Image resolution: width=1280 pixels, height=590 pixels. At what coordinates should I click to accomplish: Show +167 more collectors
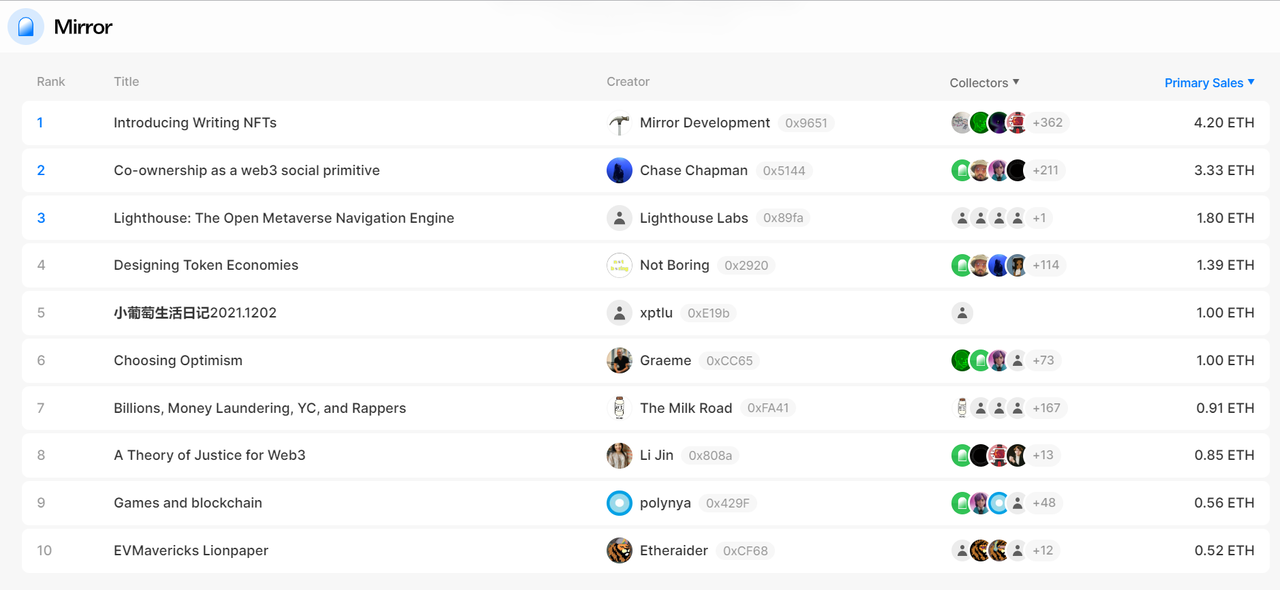tap(1046, 408)
